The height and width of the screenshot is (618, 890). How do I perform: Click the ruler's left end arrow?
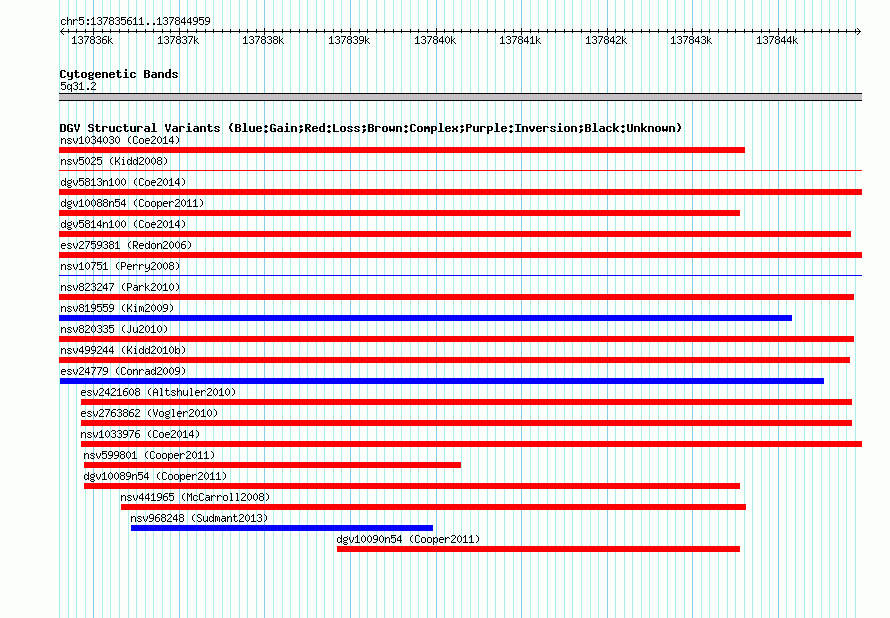(62, 31)
